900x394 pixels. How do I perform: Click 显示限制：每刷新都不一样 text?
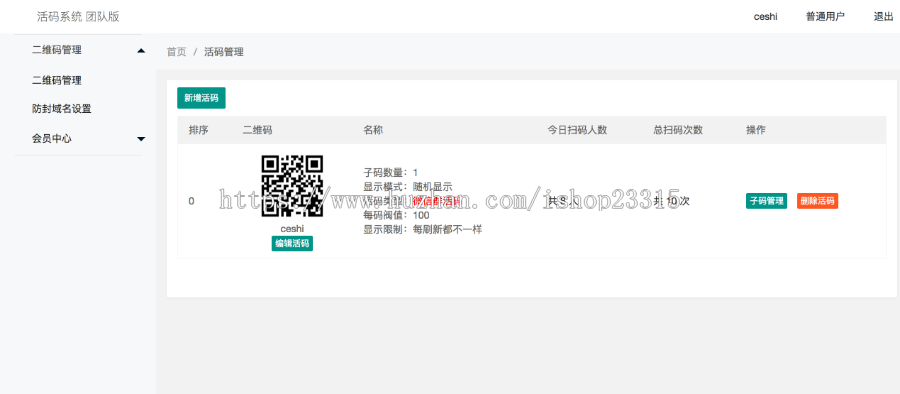[x=423, y=230]
